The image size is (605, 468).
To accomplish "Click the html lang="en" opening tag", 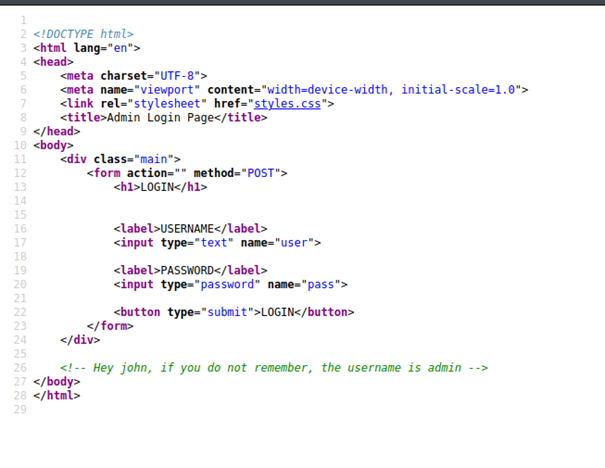I will point(87,48).
